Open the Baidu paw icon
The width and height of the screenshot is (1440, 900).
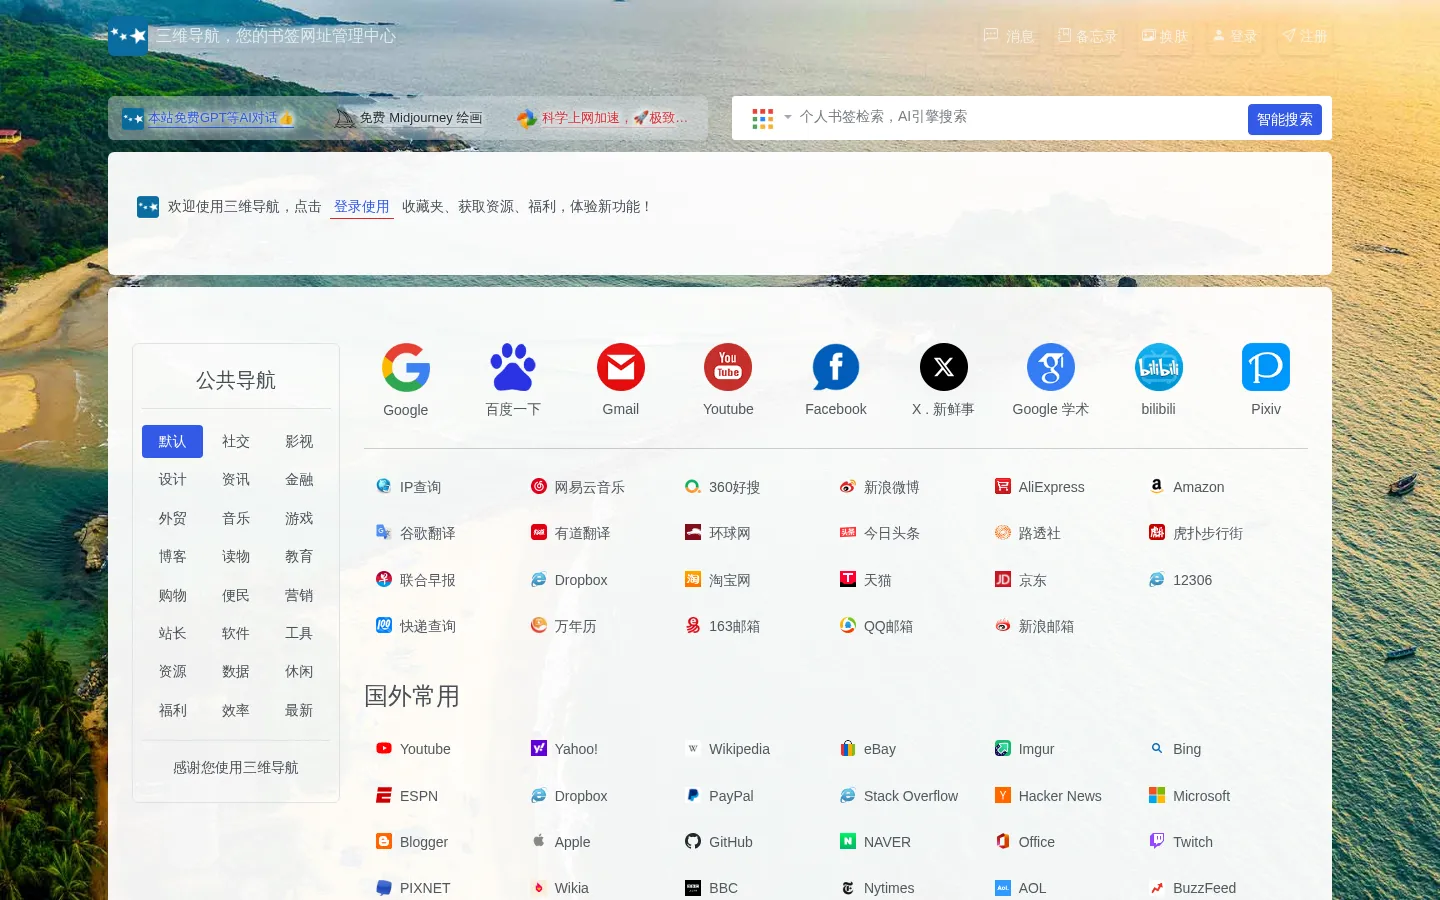513,367
